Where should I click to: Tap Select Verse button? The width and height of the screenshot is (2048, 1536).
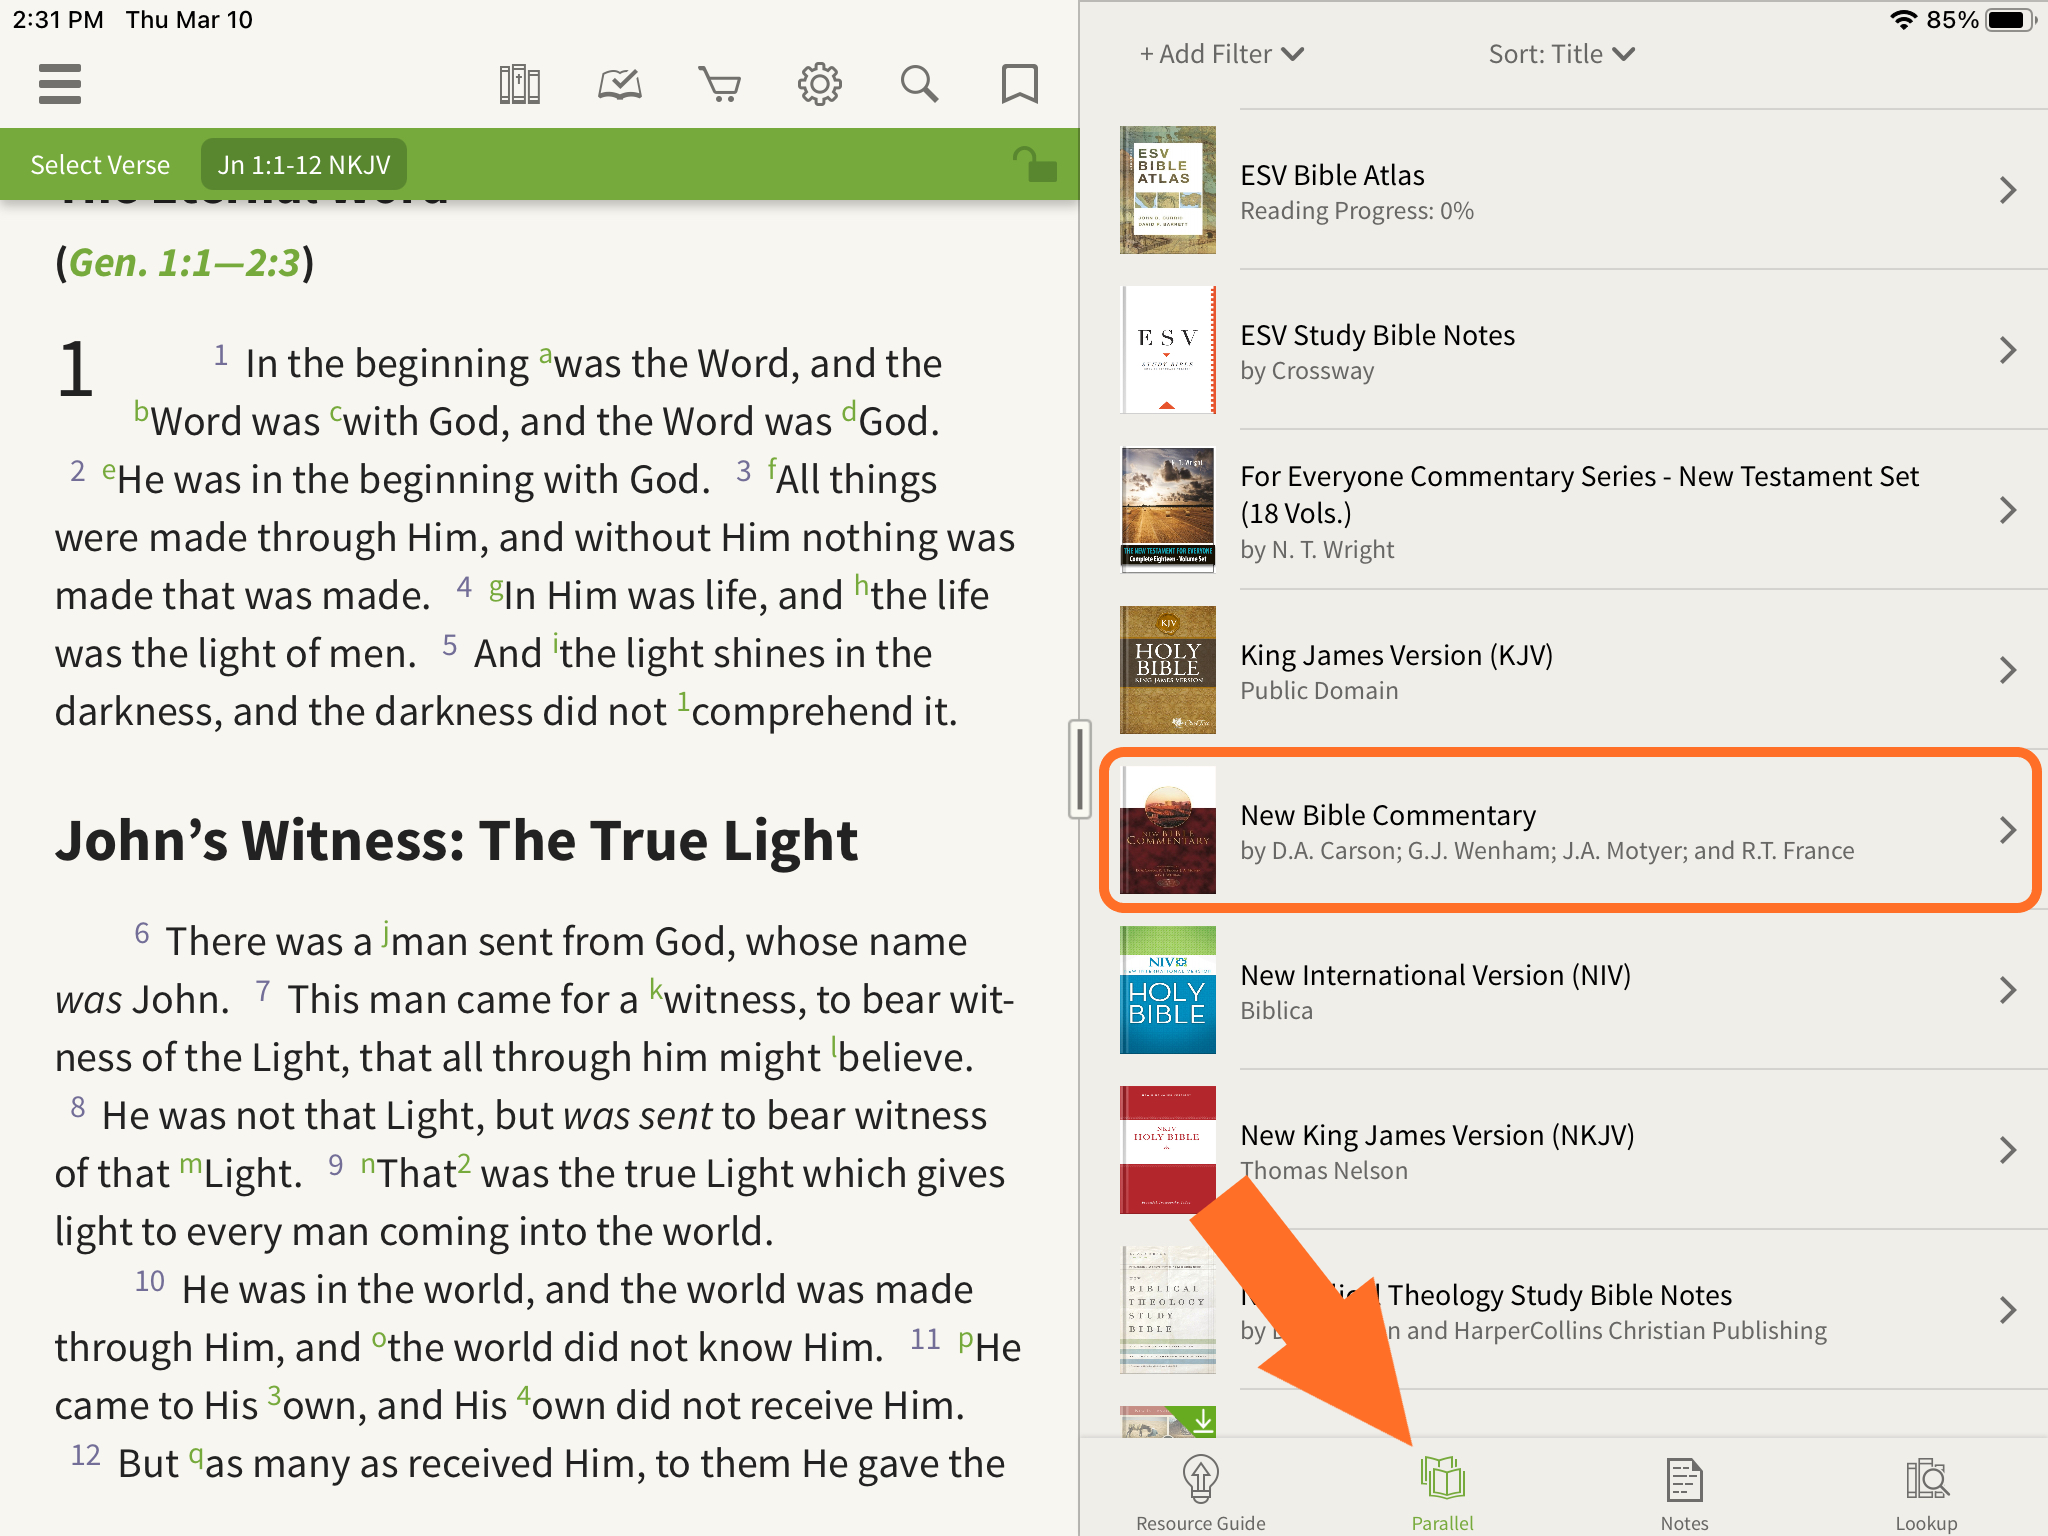coord(100,165)
